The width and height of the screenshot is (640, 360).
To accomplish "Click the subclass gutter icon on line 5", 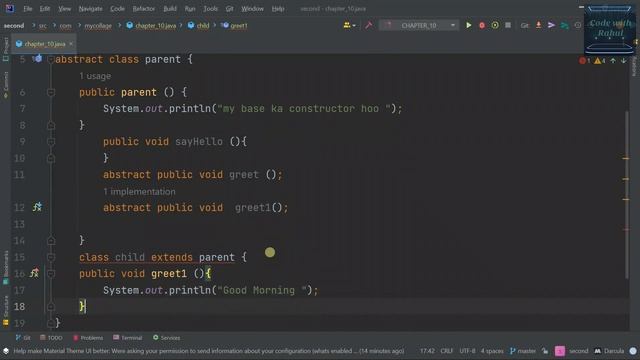I will coord(37,59).
